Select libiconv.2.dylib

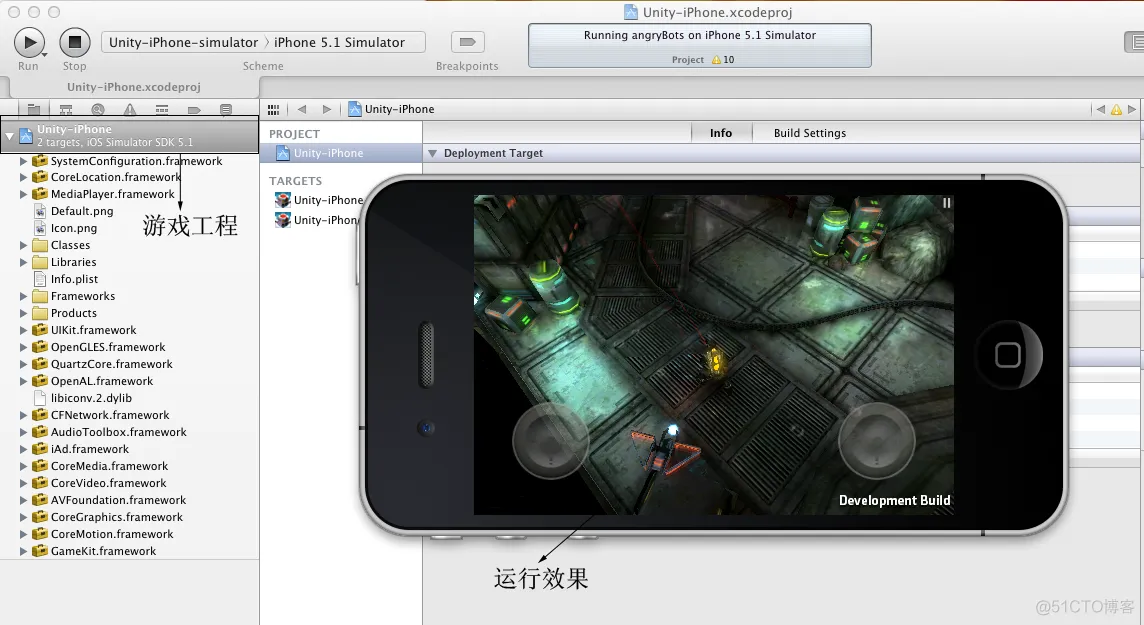[x=91, y=398]
